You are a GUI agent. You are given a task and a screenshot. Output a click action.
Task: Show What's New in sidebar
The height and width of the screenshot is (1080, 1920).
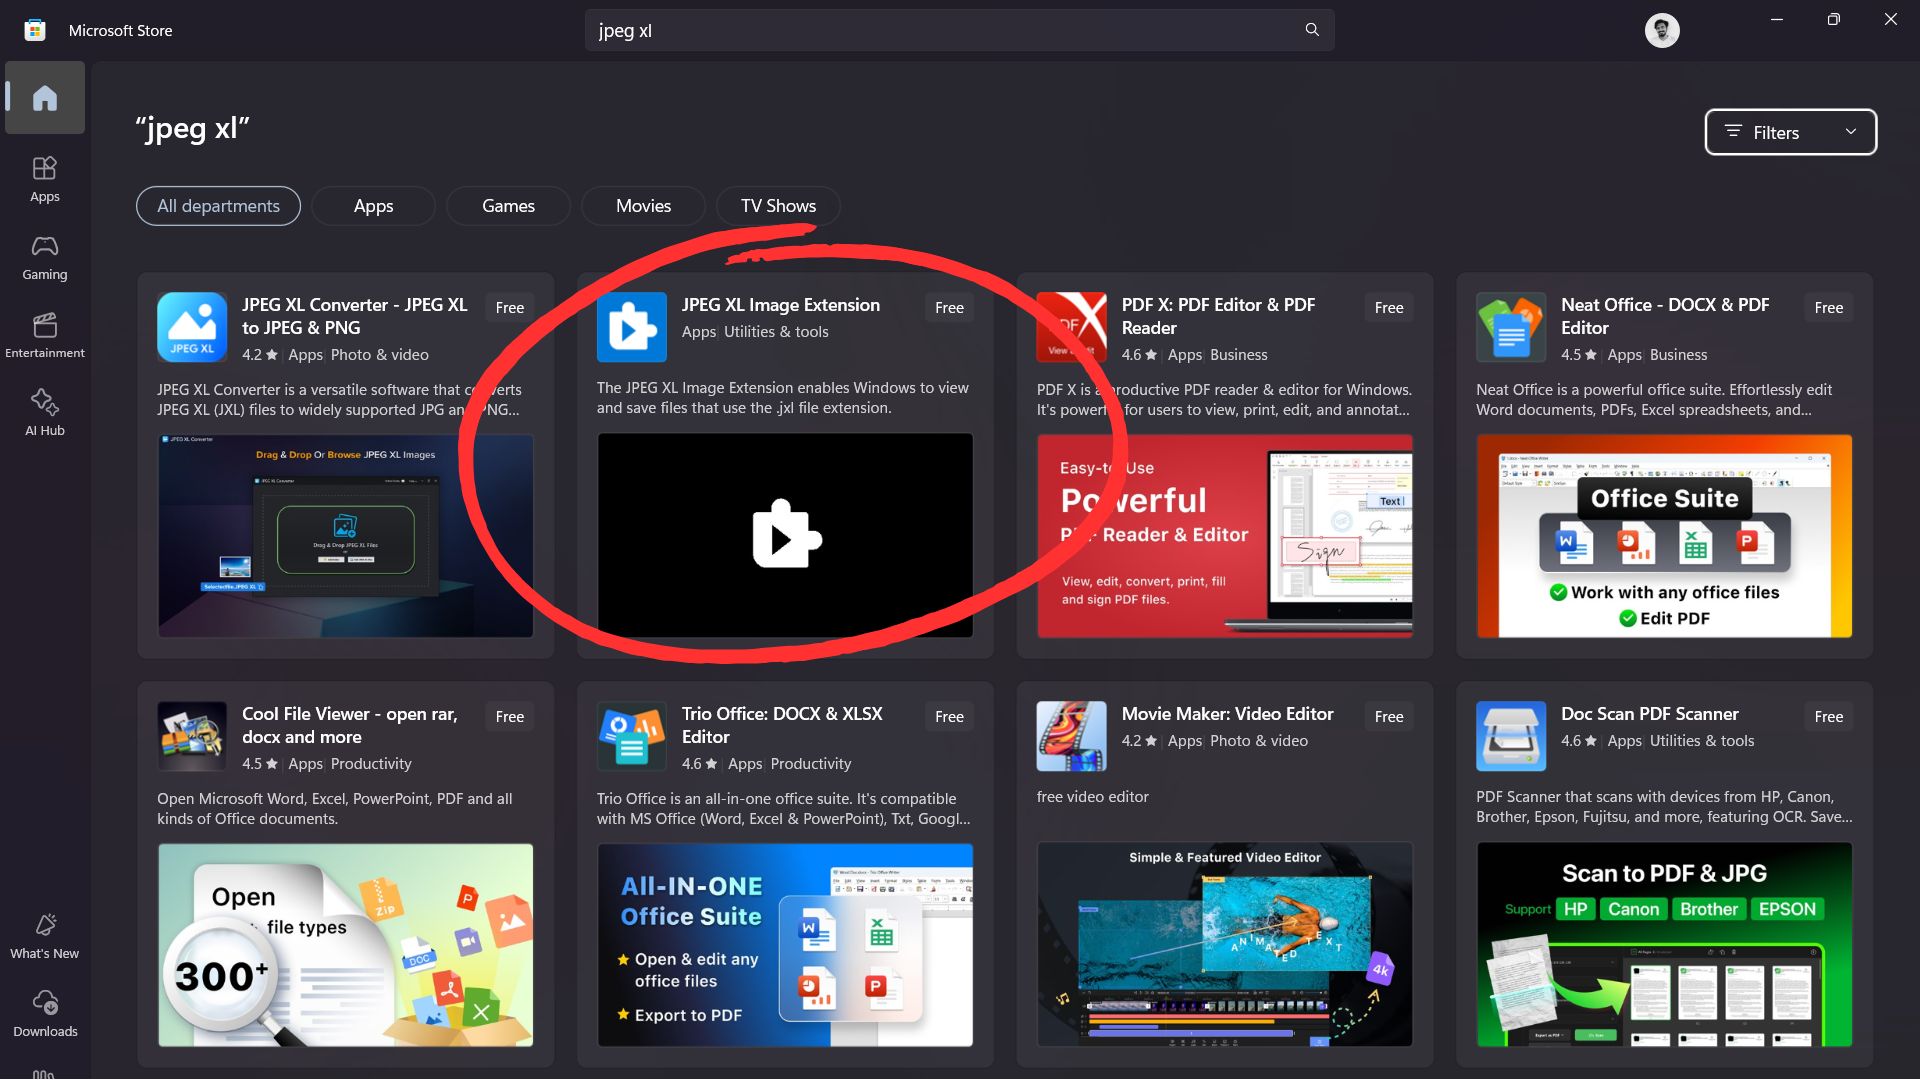(x=45, y=937)
